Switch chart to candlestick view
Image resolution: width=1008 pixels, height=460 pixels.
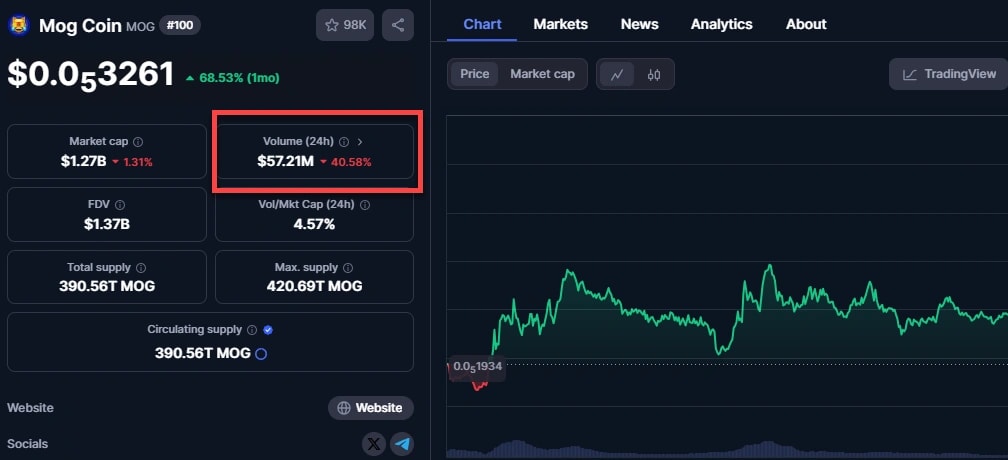coord(654,74)
